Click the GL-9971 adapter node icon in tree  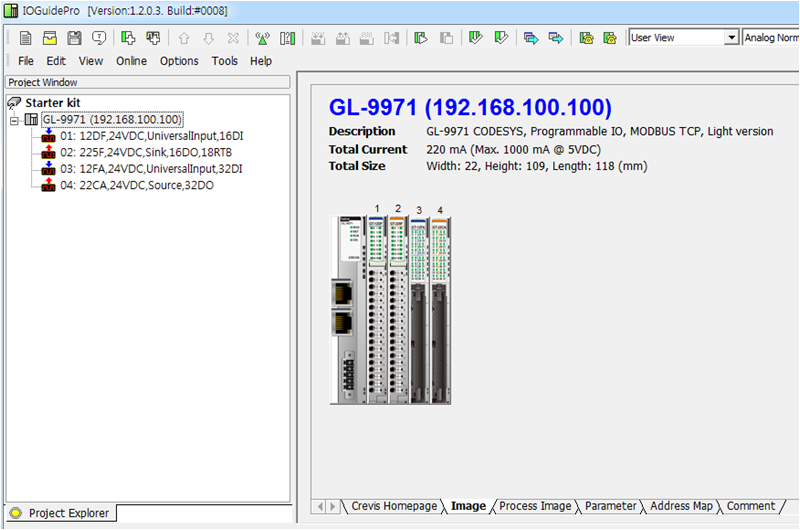pyautogui.click(x=31, y=119)
